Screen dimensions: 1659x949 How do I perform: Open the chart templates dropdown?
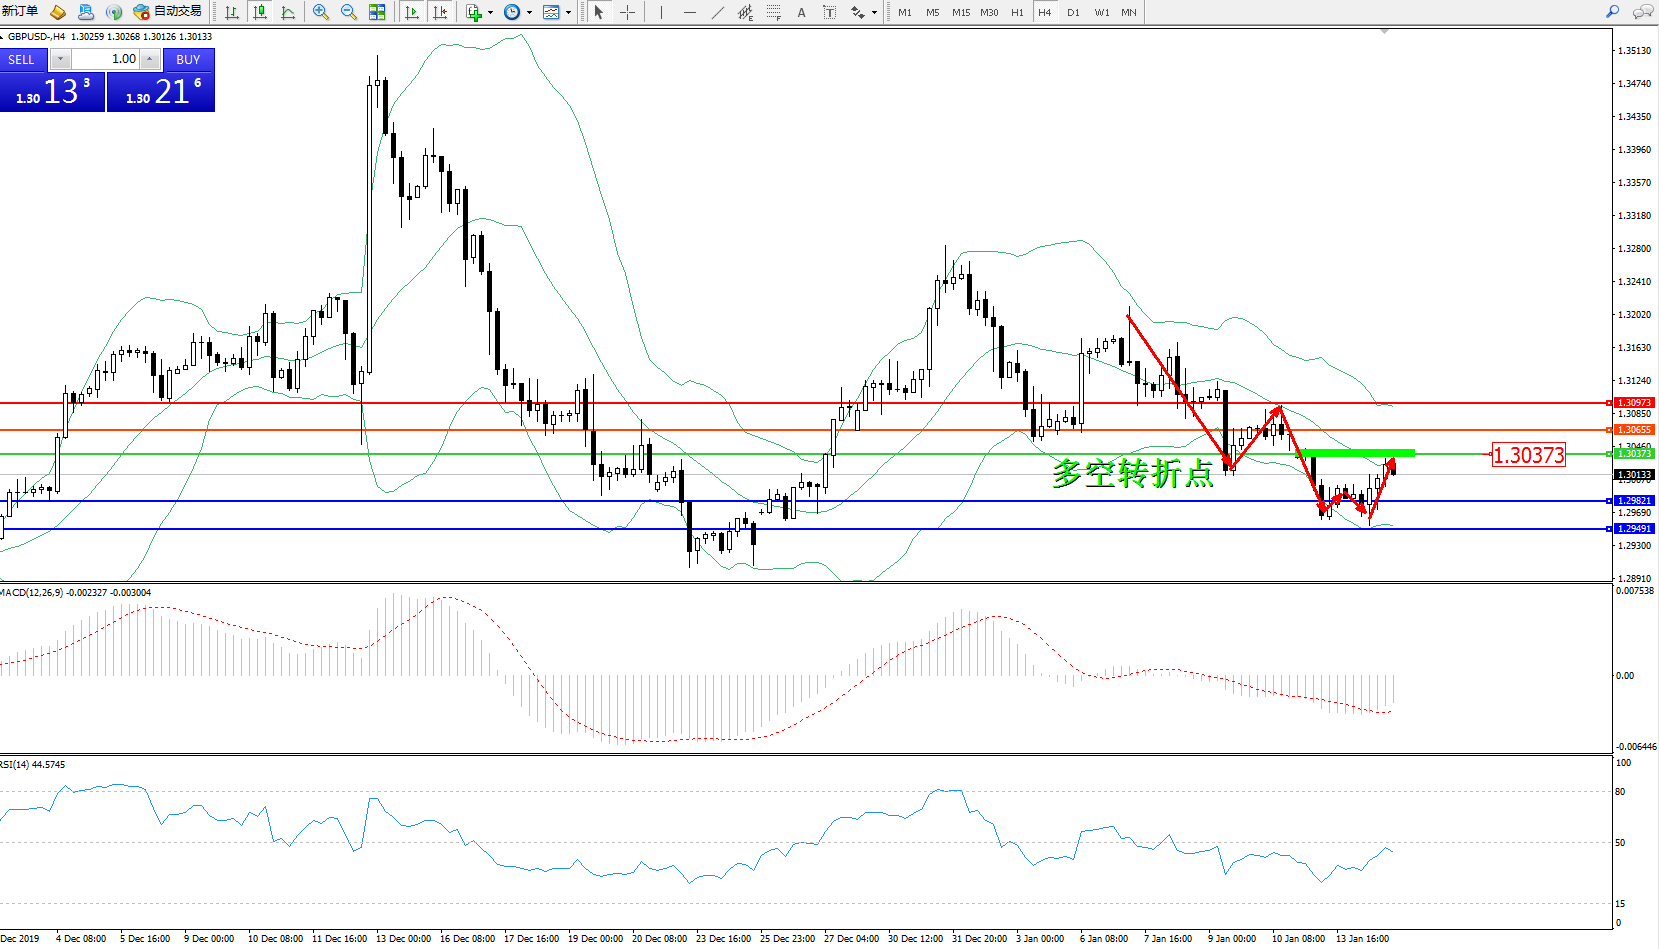click(x=568, y=13)
